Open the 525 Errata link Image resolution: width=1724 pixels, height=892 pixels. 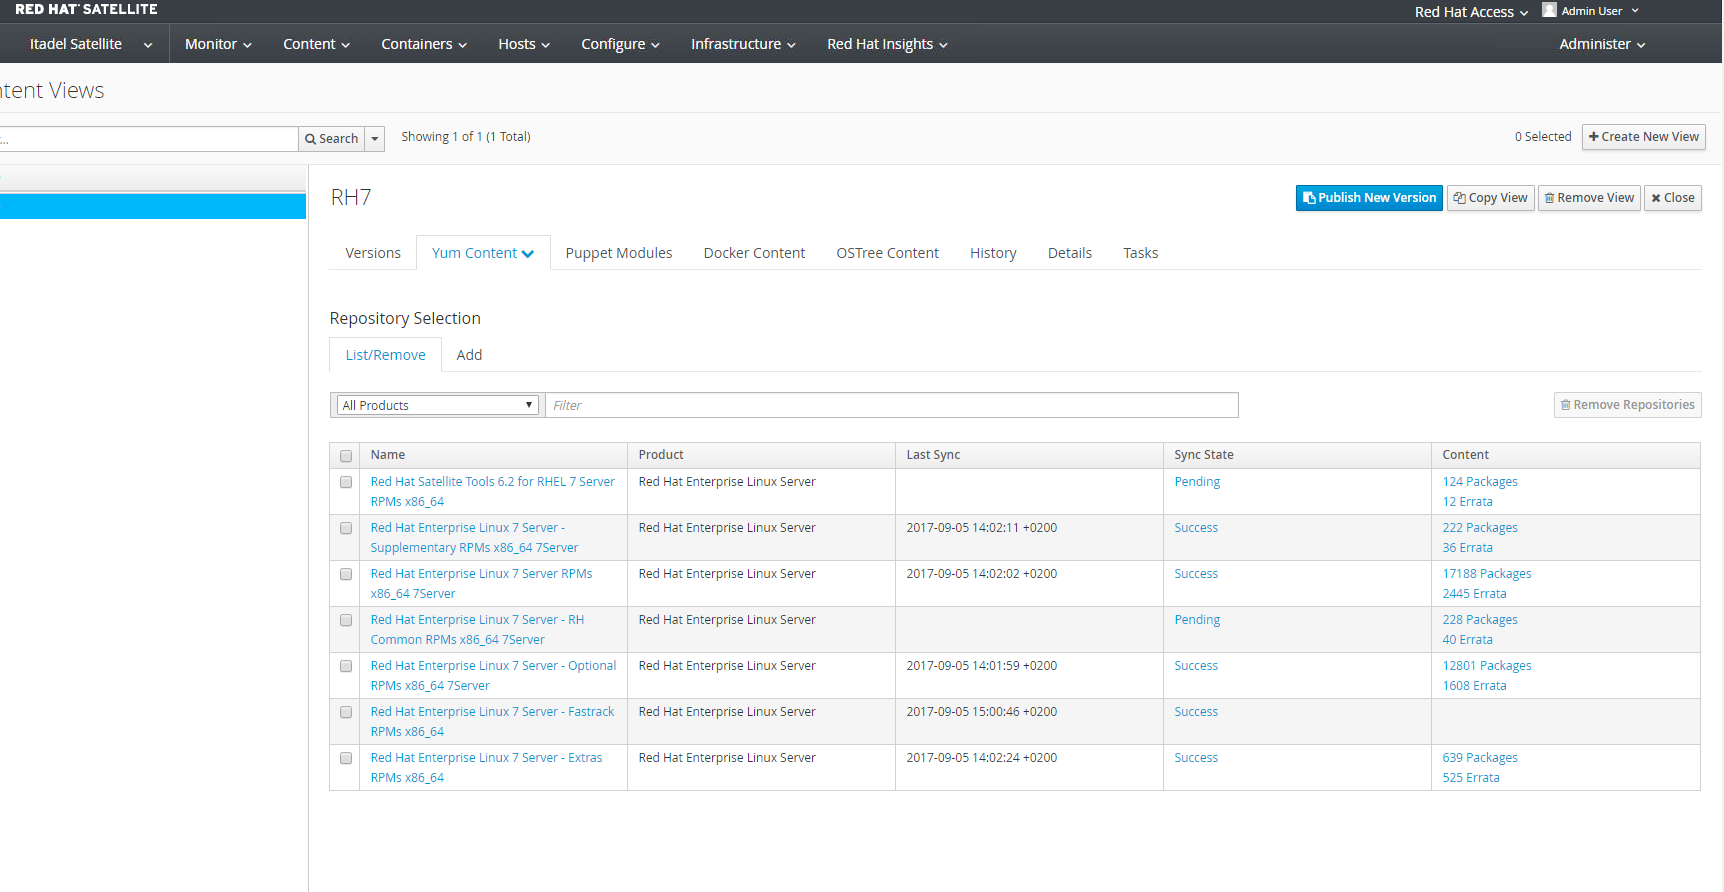click(1471, 778)
